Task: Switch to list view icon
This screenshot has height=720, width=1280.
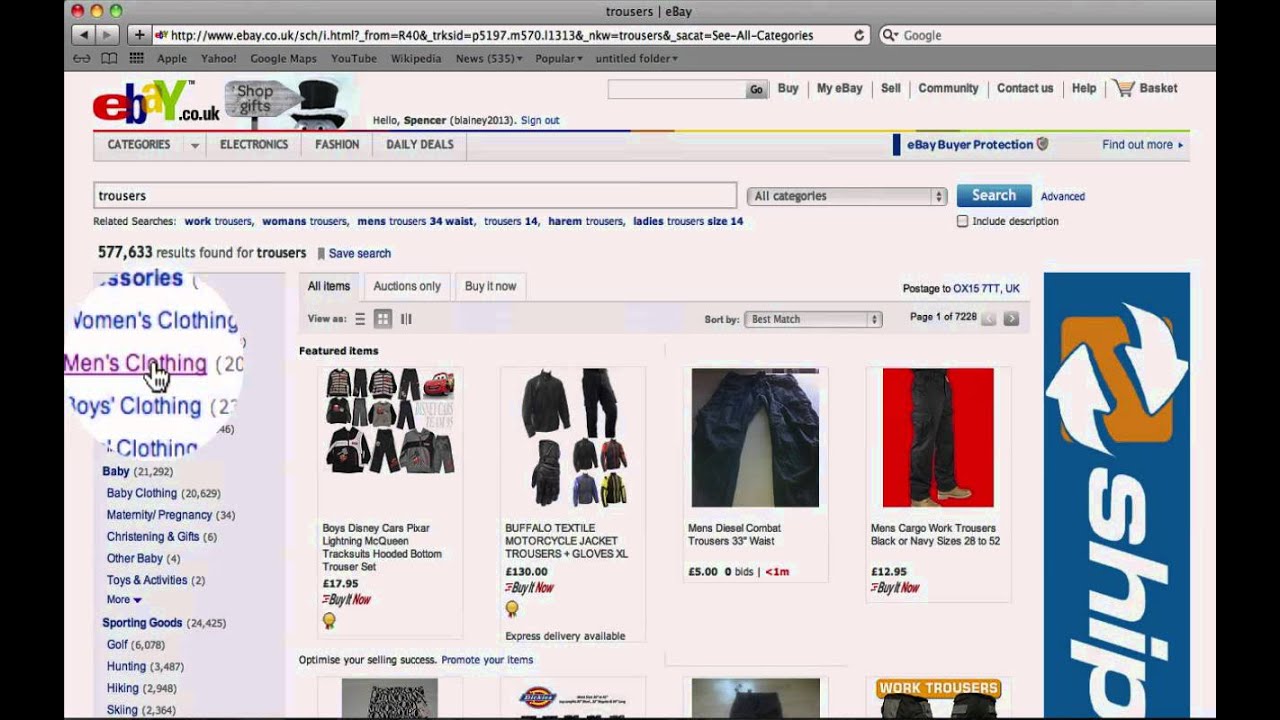Action: [360, 319]
